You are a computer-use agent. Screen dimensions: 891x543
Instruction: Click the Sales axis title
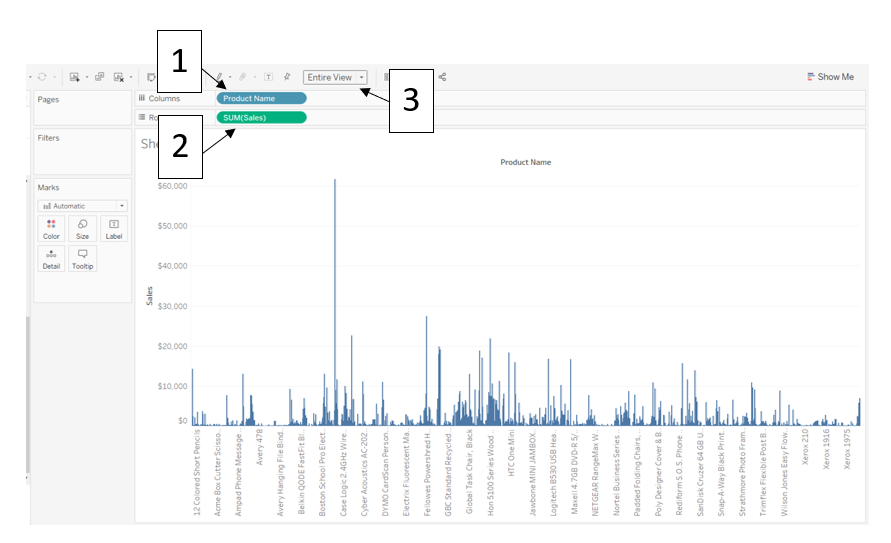click(x=149, y=296)
